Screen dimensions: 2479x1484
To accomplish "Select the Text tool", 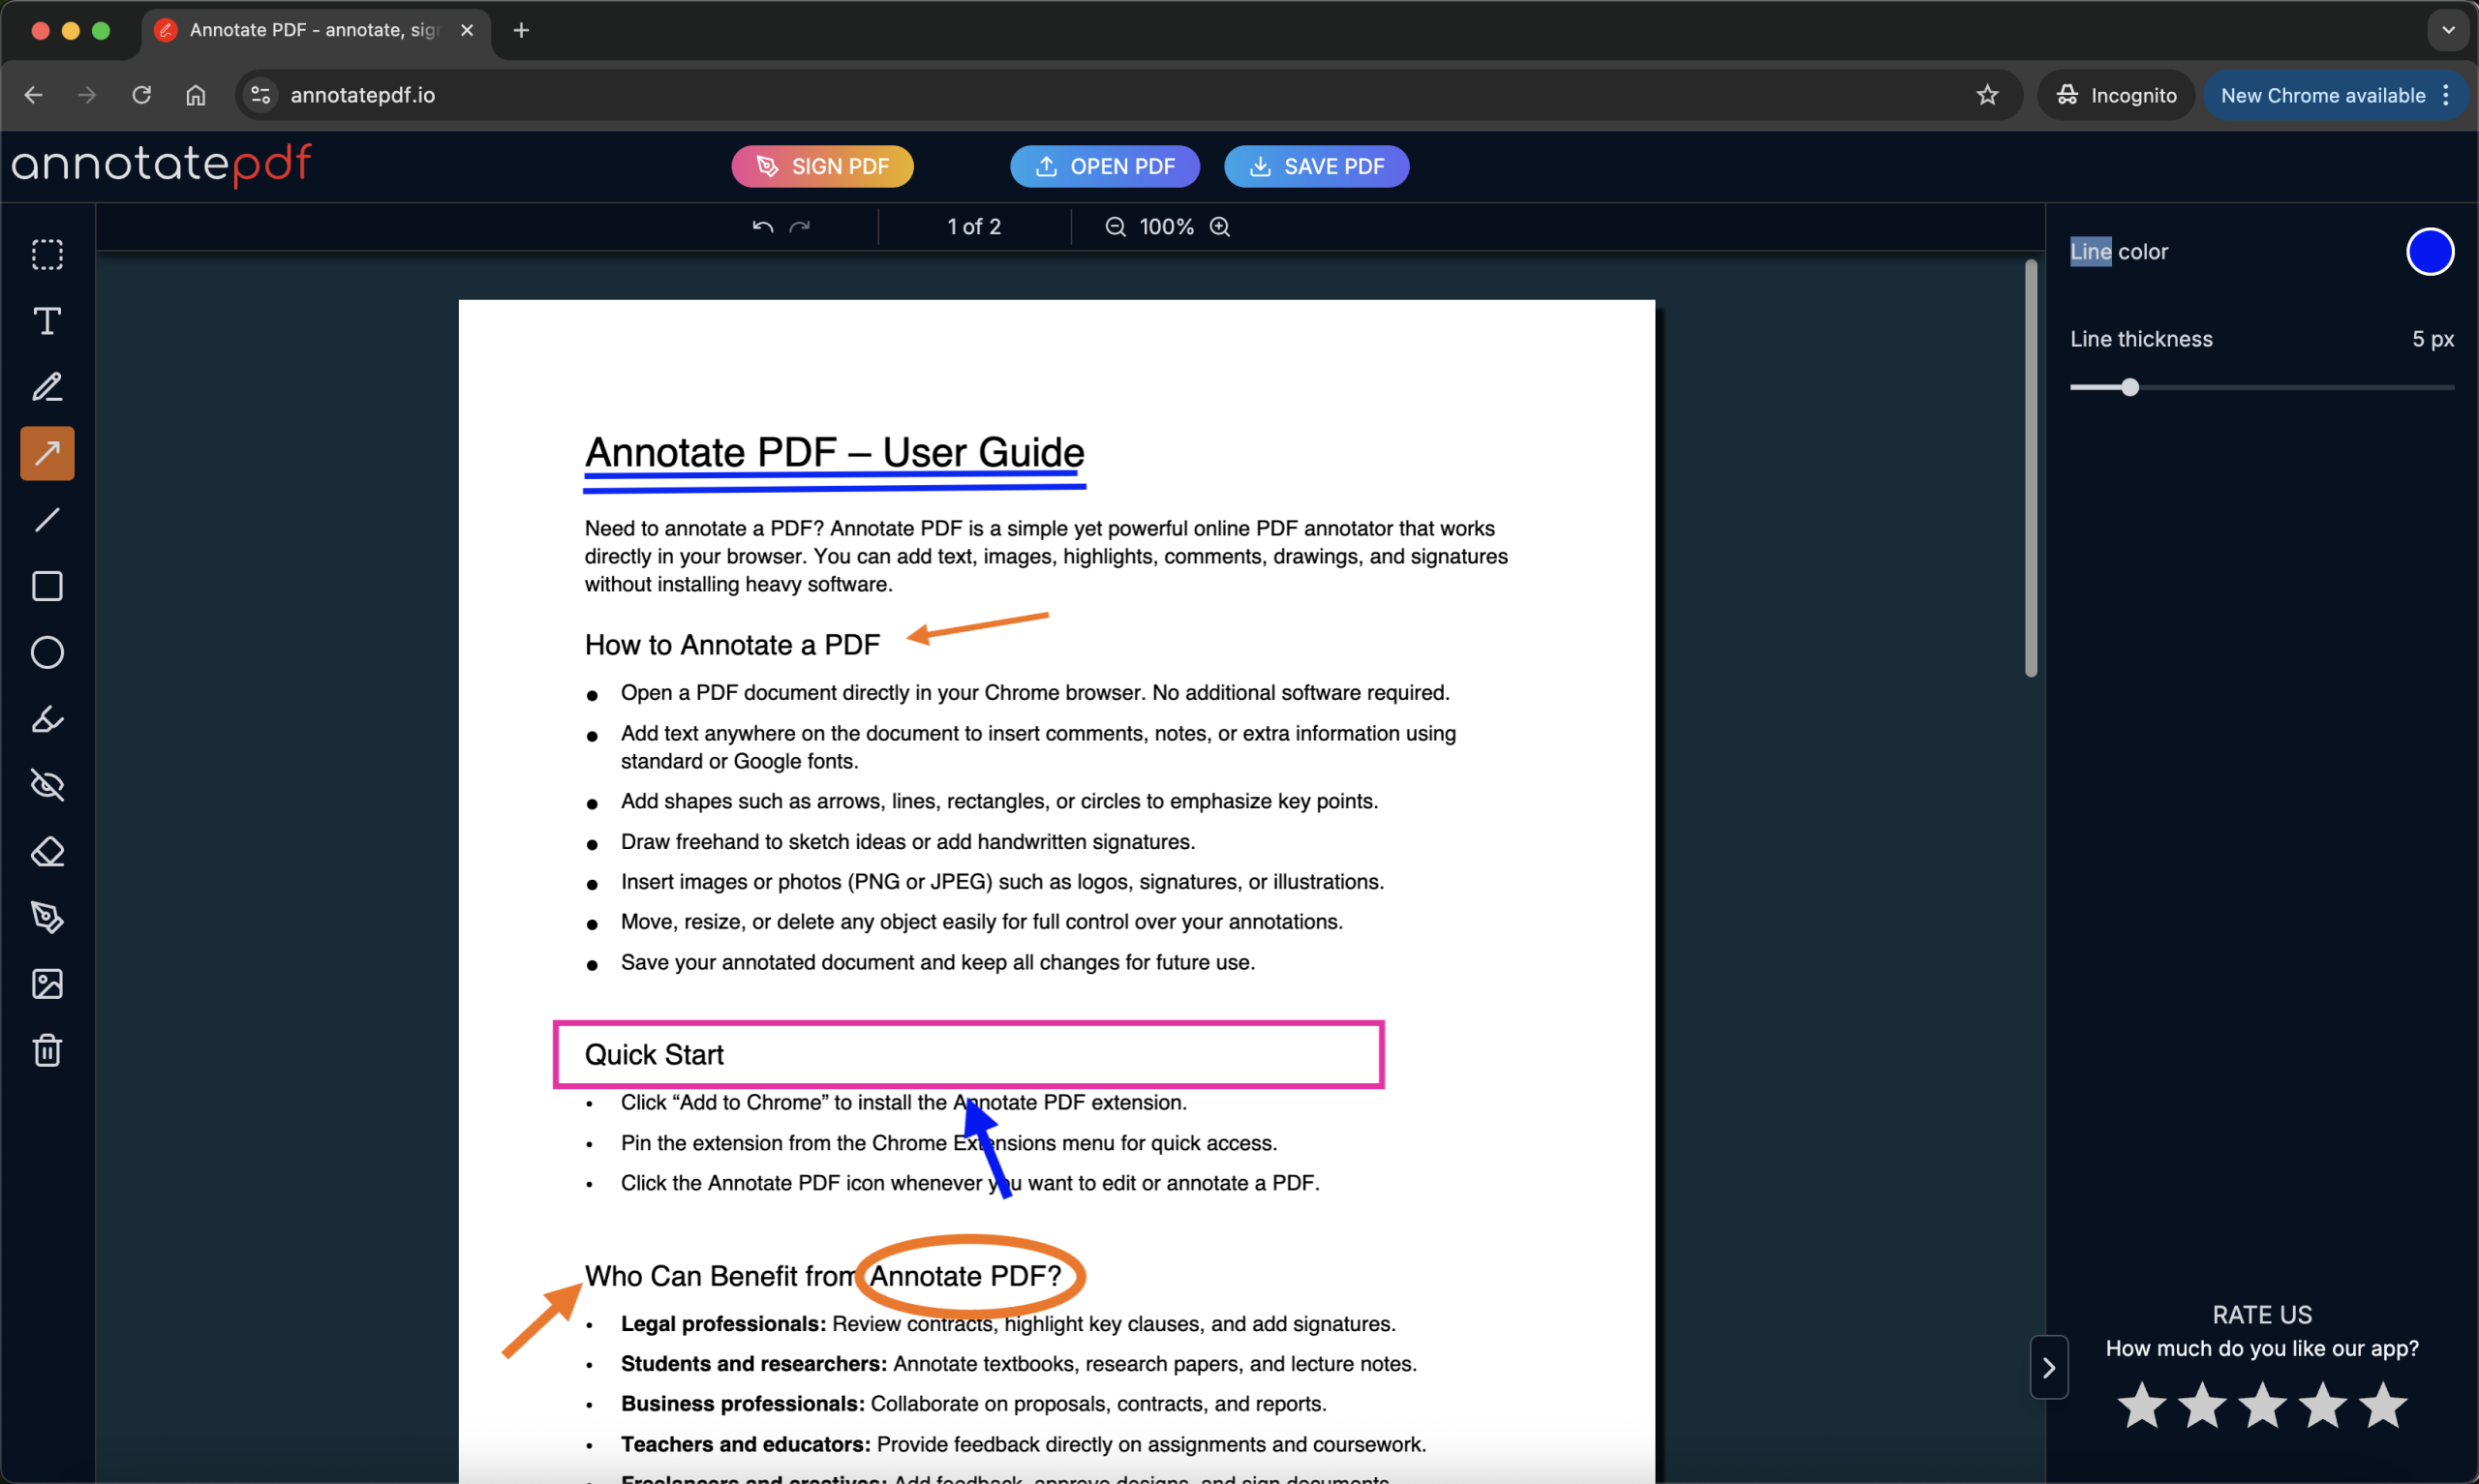I will [x=47, y=321].
